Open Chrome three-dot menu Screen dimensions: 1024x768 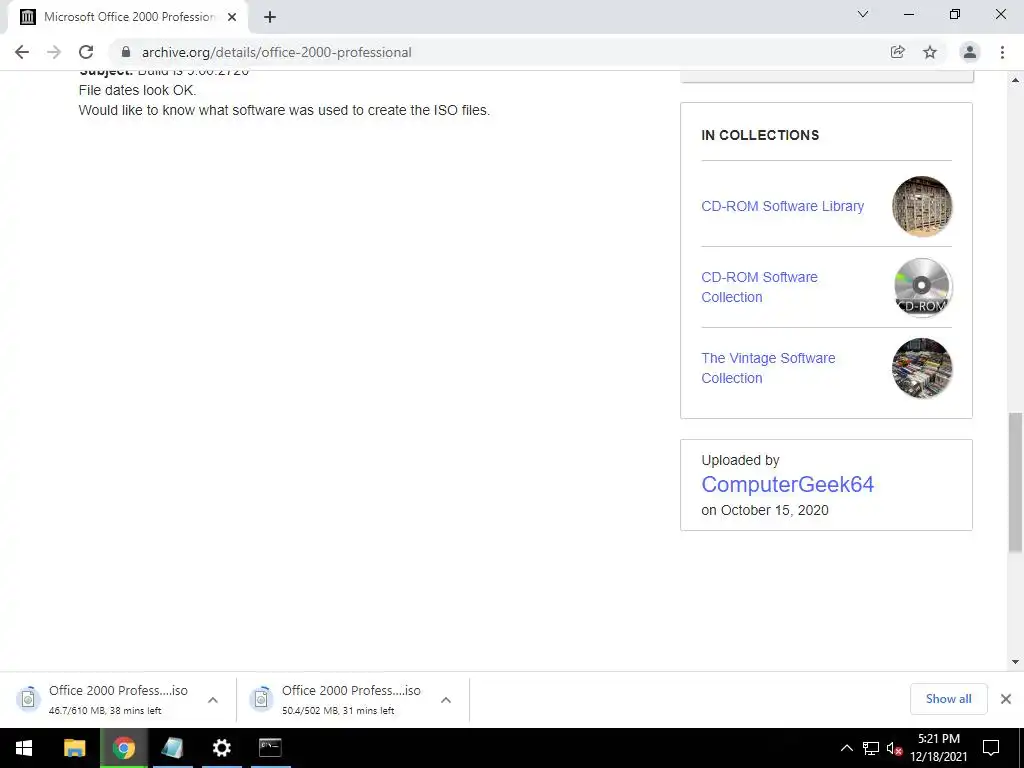pyautogui.click(x=1002, y=52)
